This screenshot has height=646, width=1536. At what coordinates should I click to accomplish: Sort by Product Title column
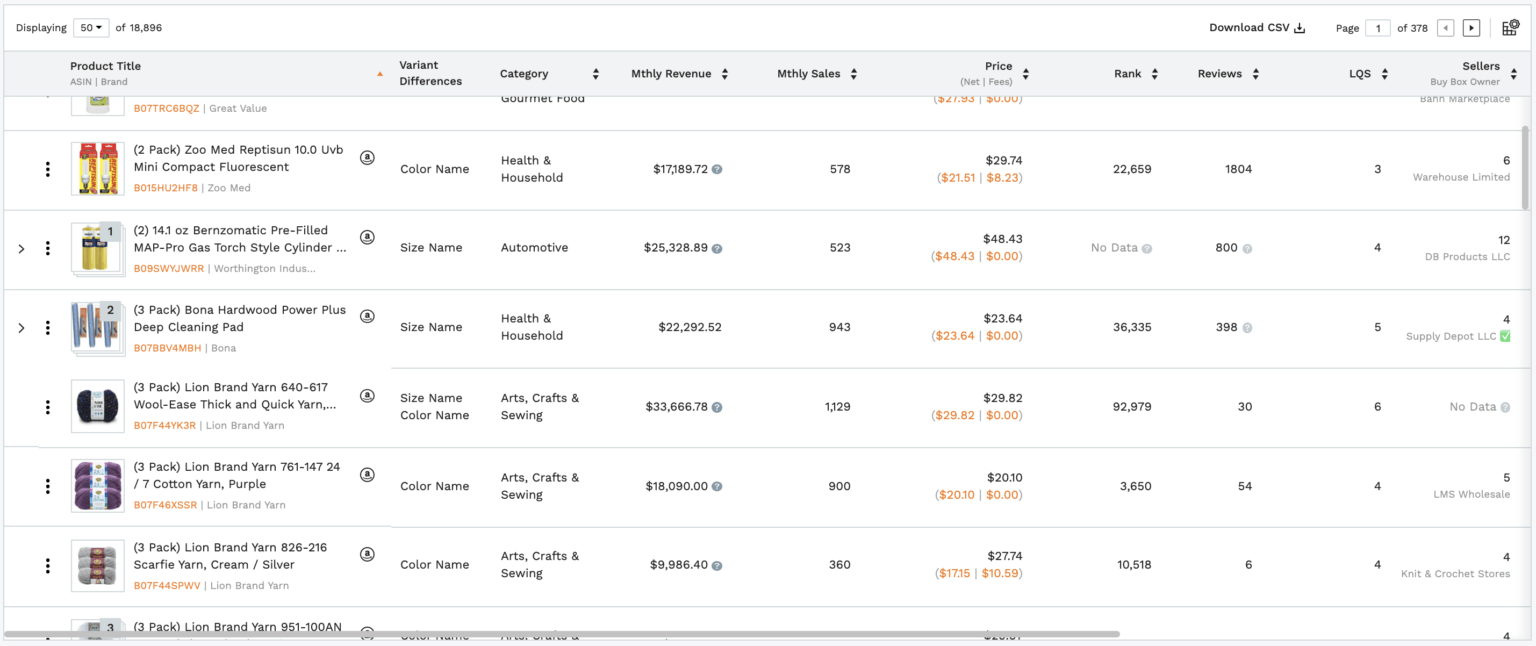(x=379, y=74)
